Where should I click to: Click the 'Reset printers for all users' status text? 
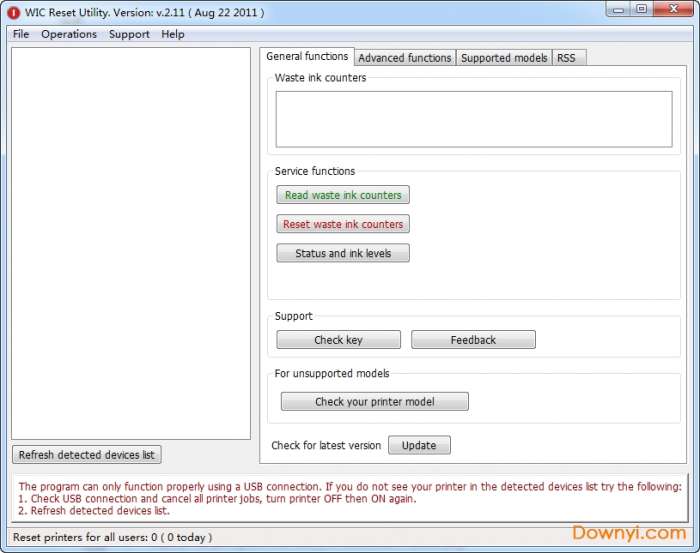pyautogui.click(x=112, y=537)
